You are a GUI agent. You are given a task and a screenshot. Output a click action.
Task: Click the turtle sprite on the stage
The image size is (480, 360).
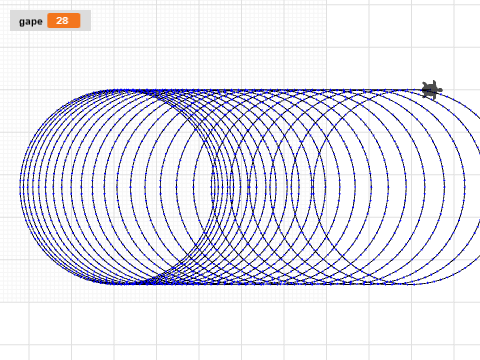click(432, 90)
